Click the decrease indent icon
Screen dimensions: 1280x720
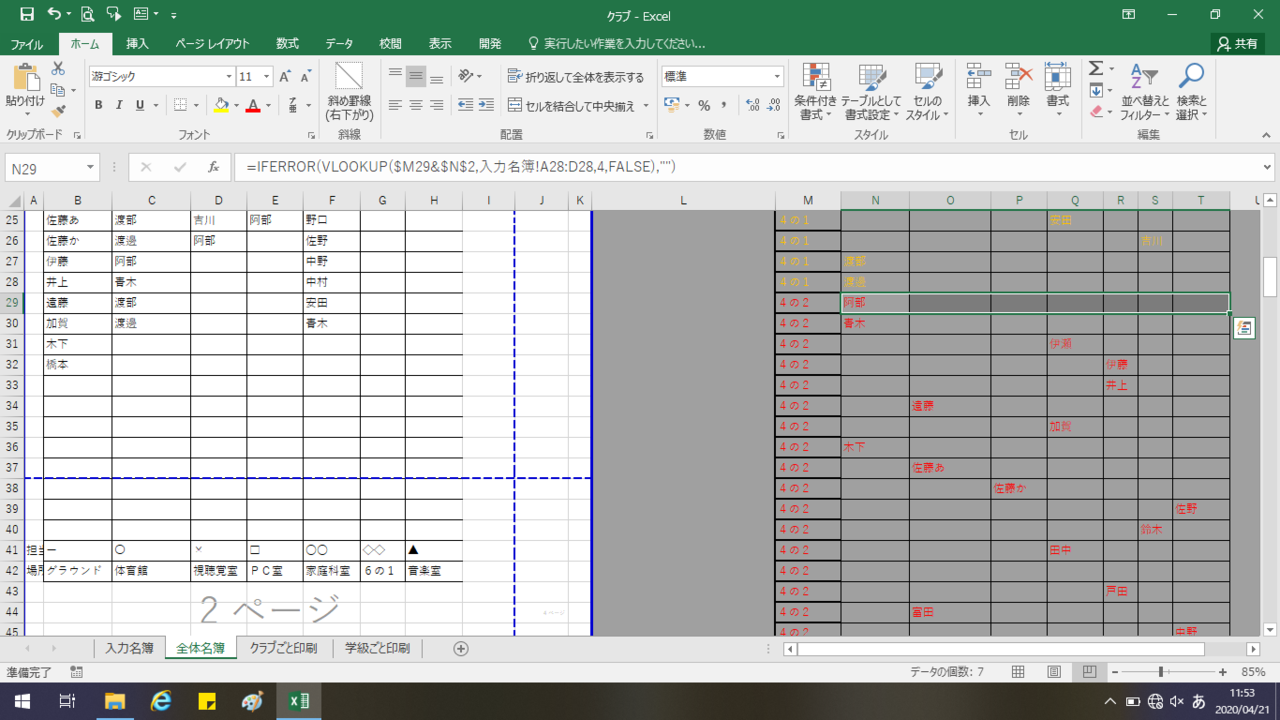tap(465, 105)
